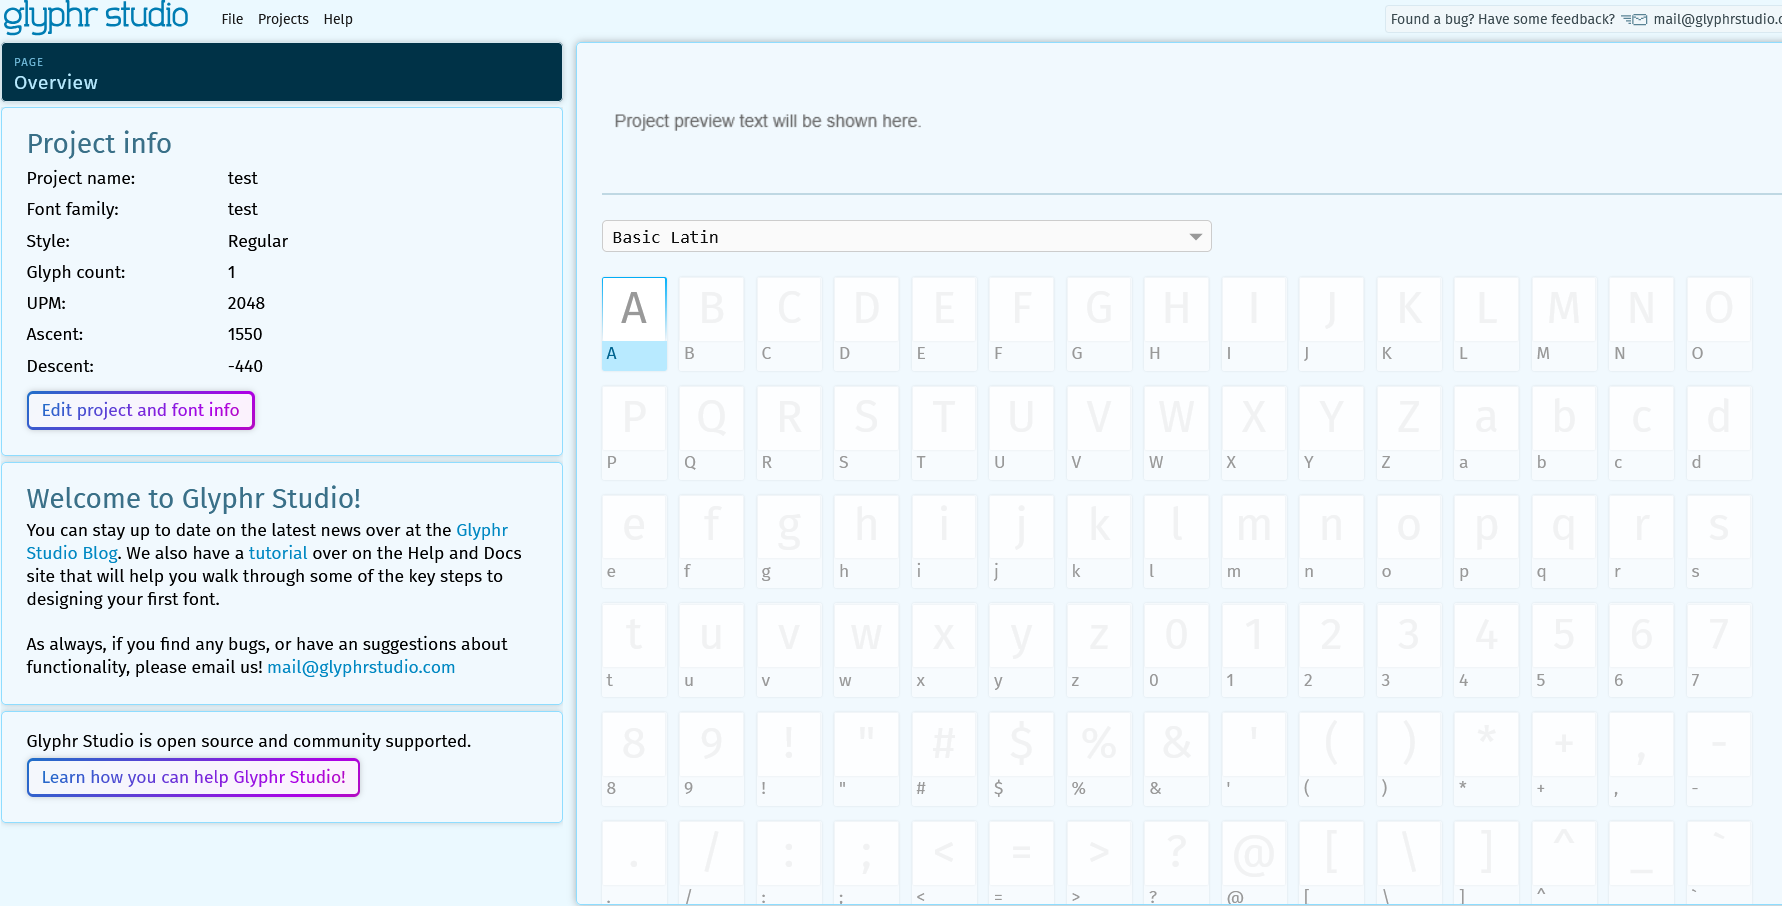Image resolution: width=1782 pixels, height=906 pixels.
Task: Select exclamation mark glyph tile
Action: point(789,759)
